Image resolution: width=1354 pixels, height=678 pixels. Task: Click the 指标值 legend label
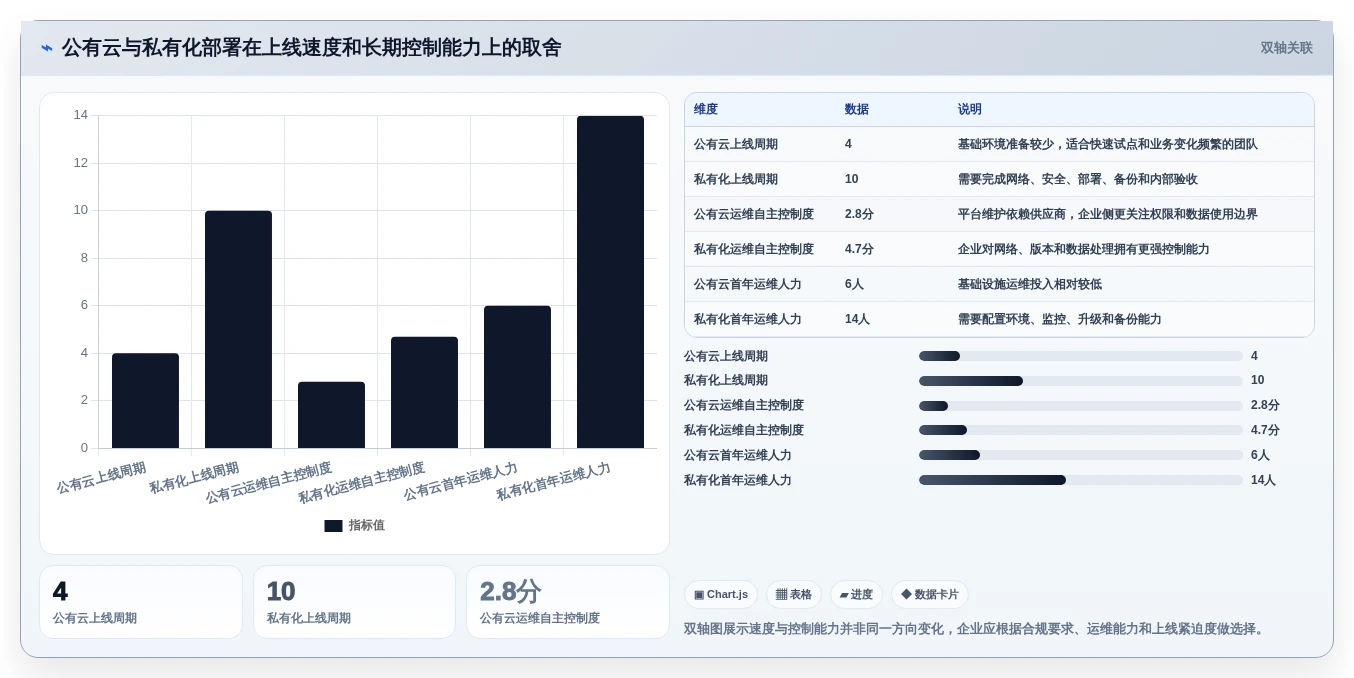[366, 526]
